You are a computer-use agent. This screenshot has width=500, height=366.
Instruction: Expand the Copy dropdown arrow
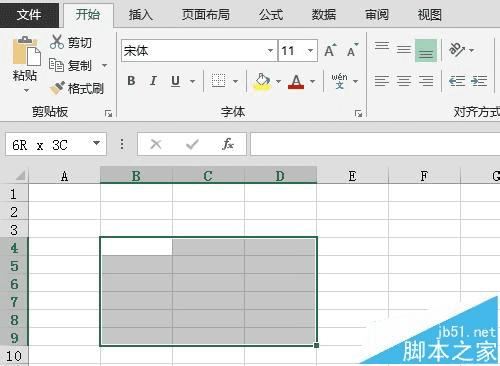[105, 65]
